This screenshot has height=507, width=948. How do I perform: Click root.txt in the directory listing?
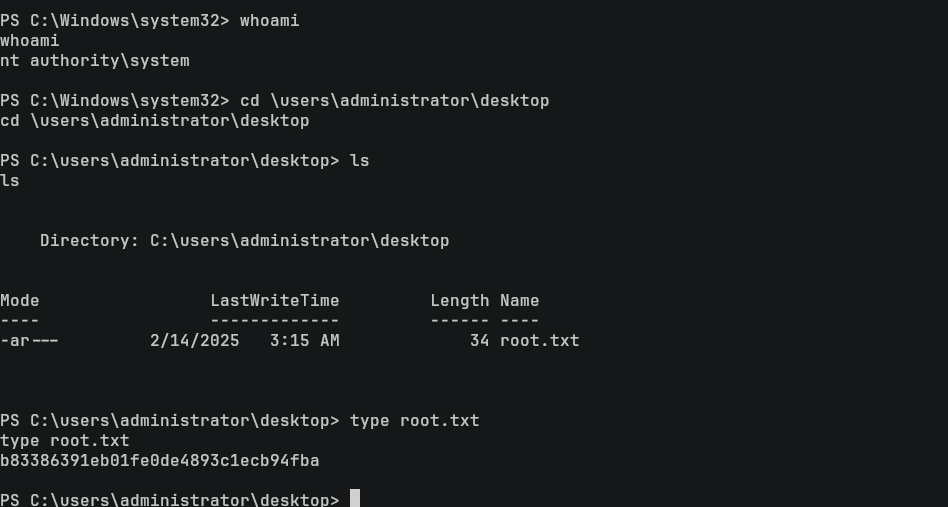[539, 341]
